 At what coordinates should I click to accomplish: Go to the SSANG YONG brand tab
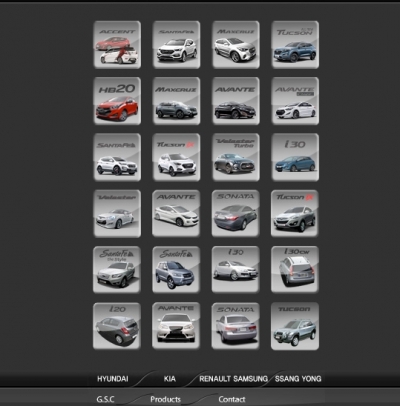pyautogui.click(x=298, y=379)
